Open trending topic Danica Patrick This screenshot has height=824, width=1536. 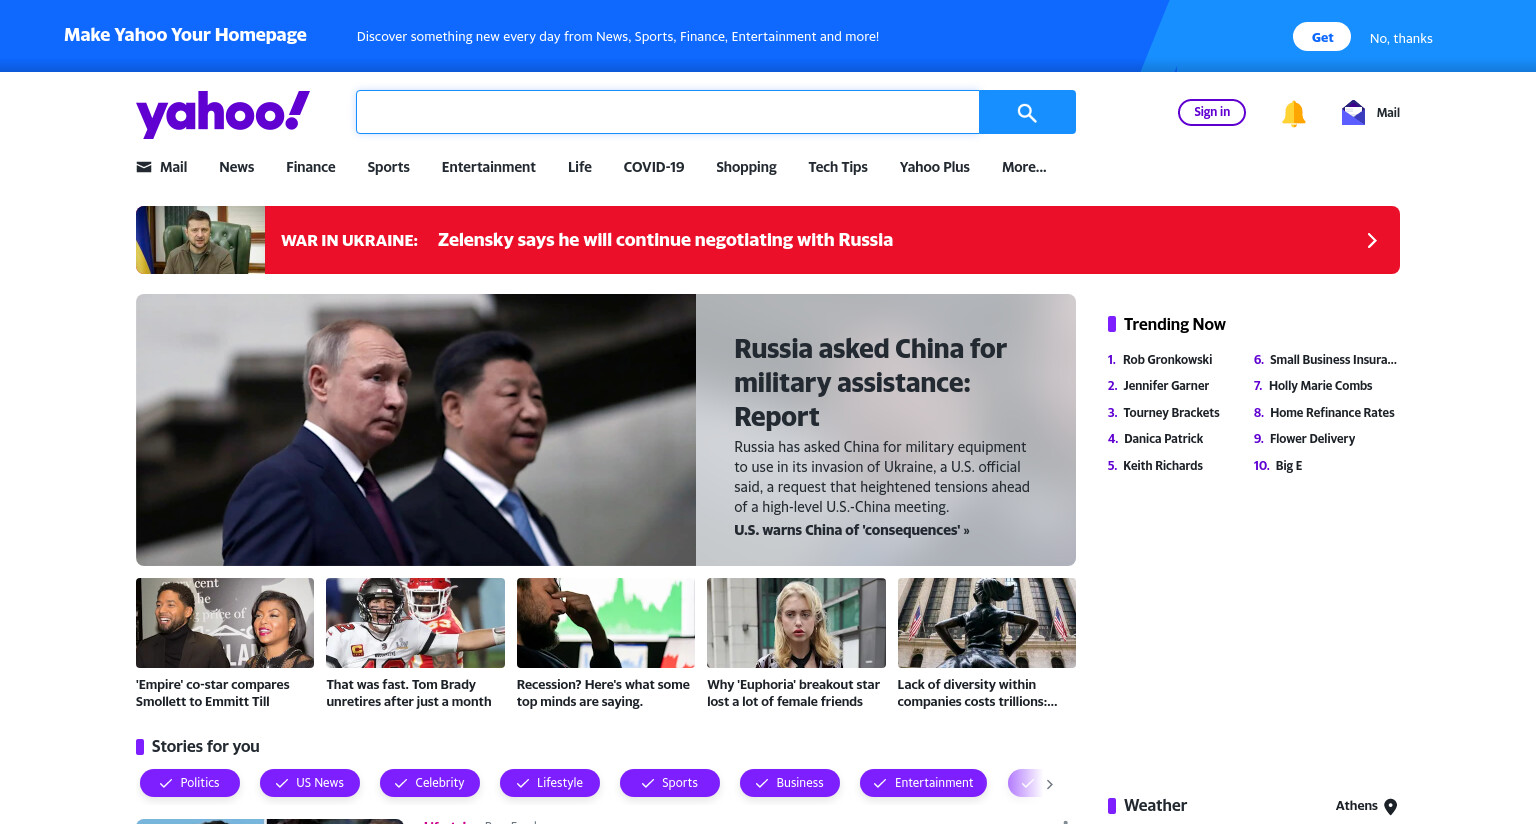pyautogui.click(x=1163, y=439)
